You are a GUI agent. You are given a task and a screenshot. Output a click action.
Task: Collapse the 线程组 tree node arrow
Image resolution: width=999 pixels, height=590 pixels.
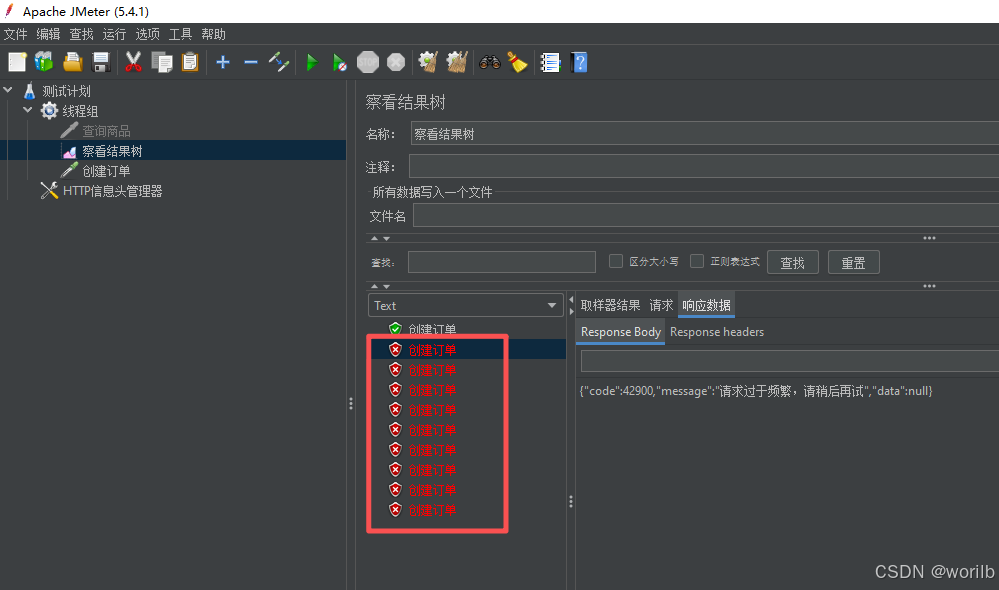[28, 110]
